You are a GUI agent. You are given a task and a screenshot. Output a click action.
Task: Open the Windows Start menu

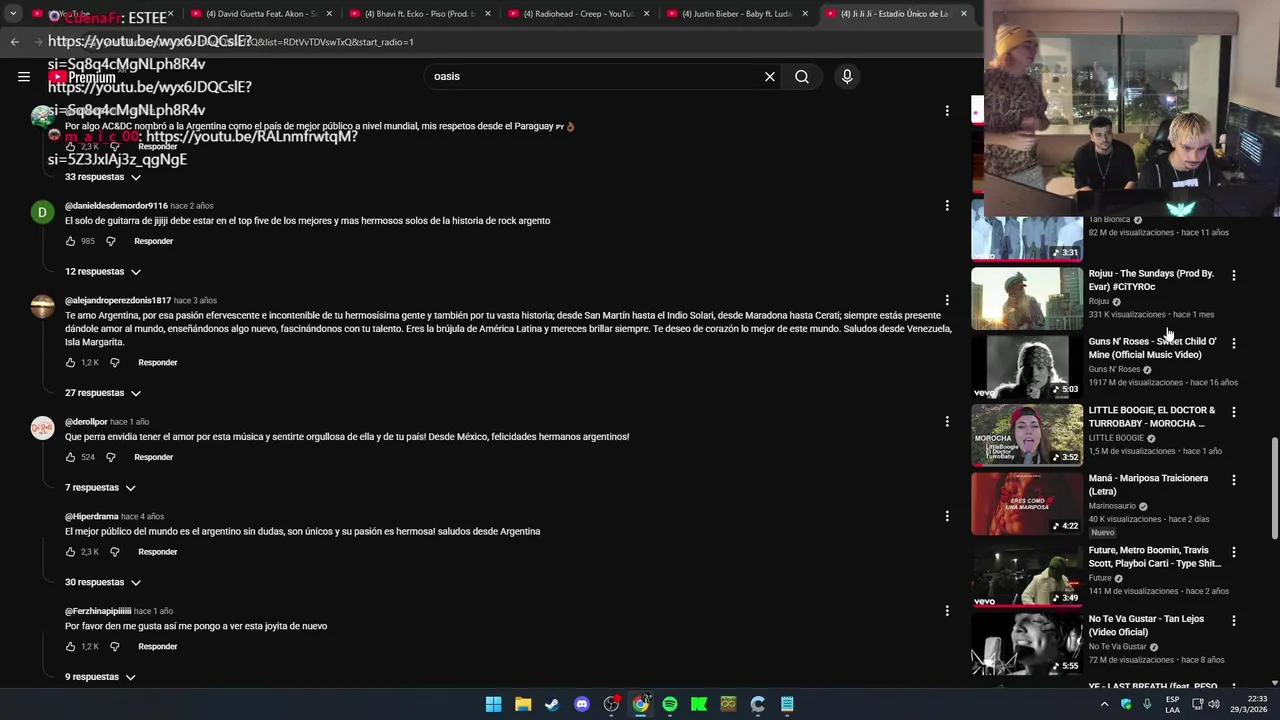(x=494, y=704)
